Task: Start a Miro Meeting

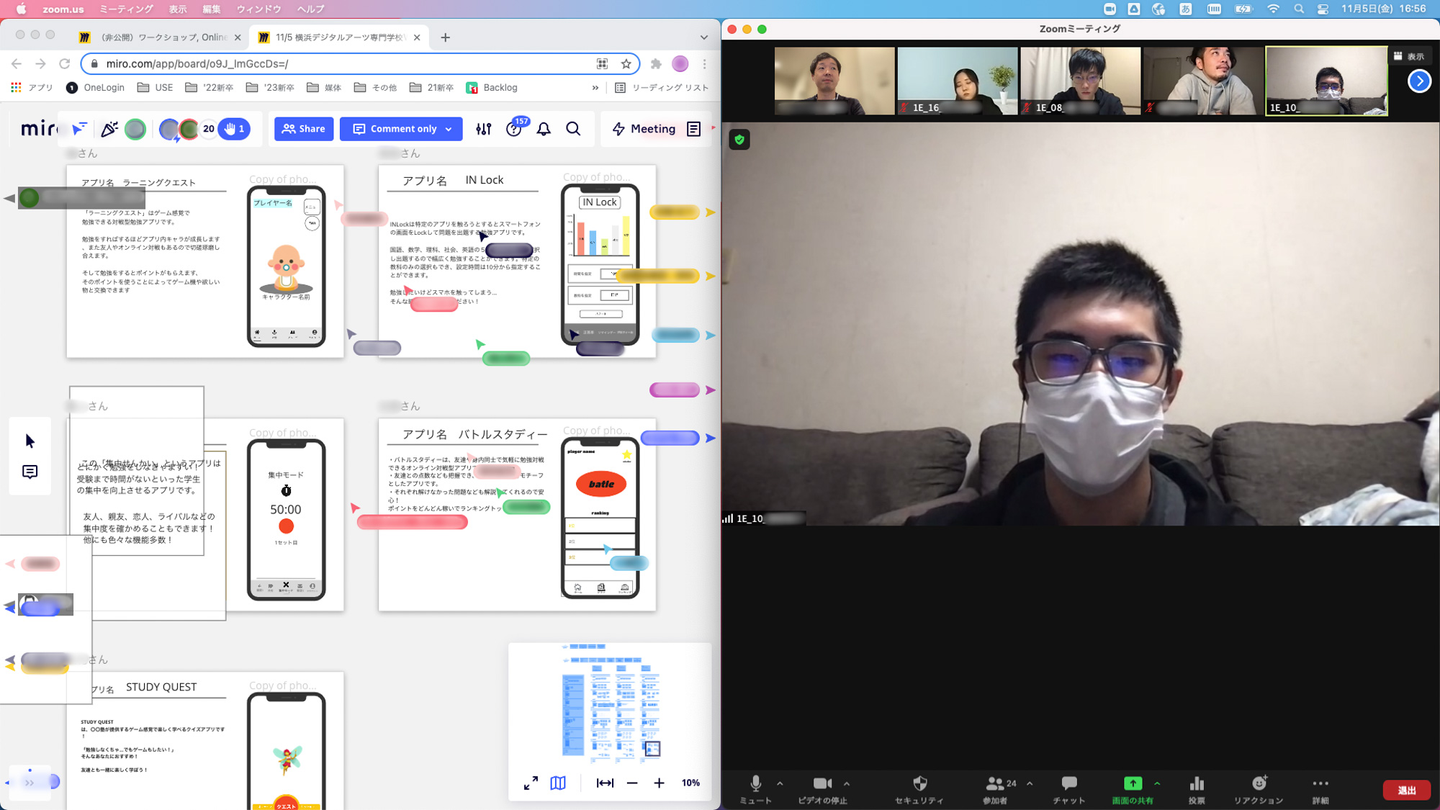Action: coord(644,129)
